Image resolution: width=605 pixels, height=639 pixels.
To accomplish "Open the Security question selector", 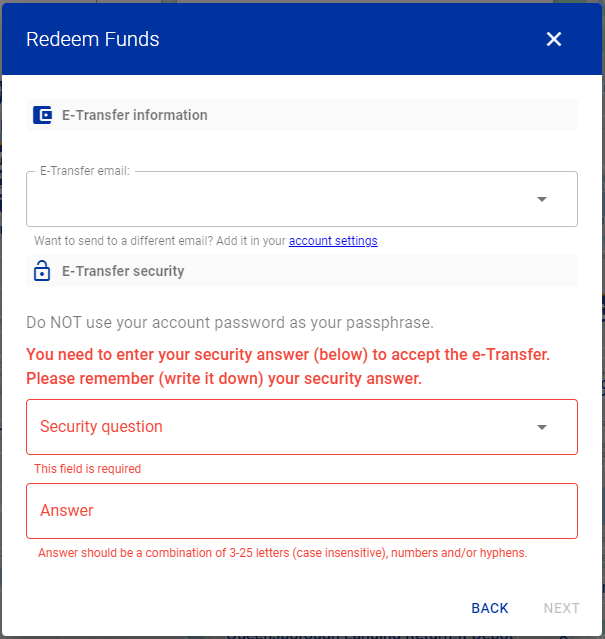I will [x=302, y=427].
